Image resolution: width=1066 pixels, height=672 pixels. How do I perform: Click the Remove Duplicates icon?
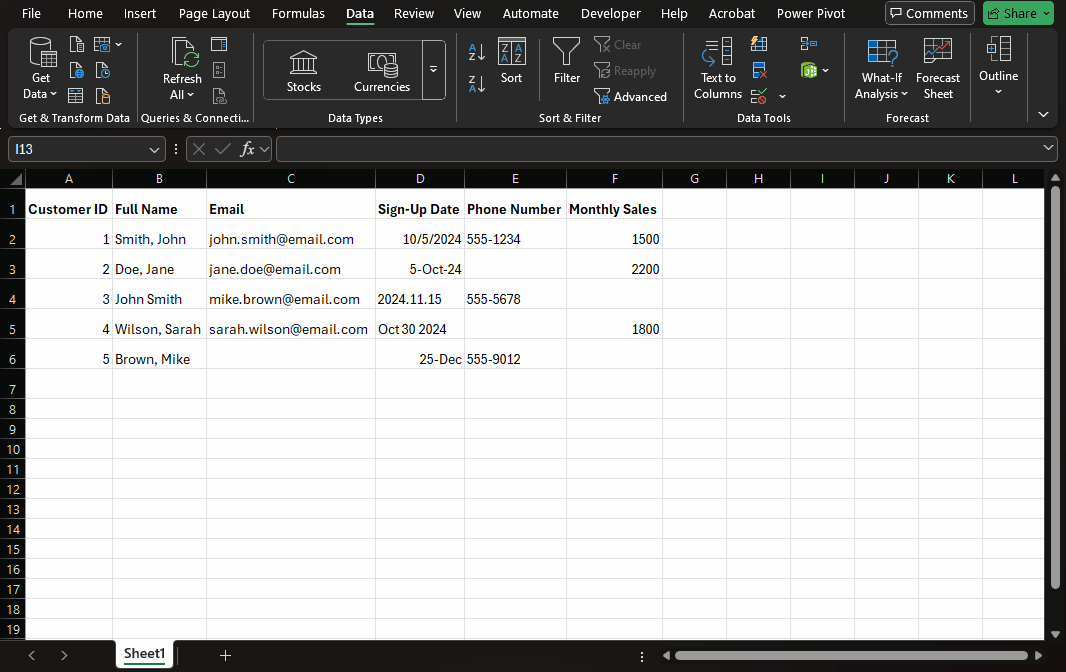pyautogui.click(x=759, y=69)
